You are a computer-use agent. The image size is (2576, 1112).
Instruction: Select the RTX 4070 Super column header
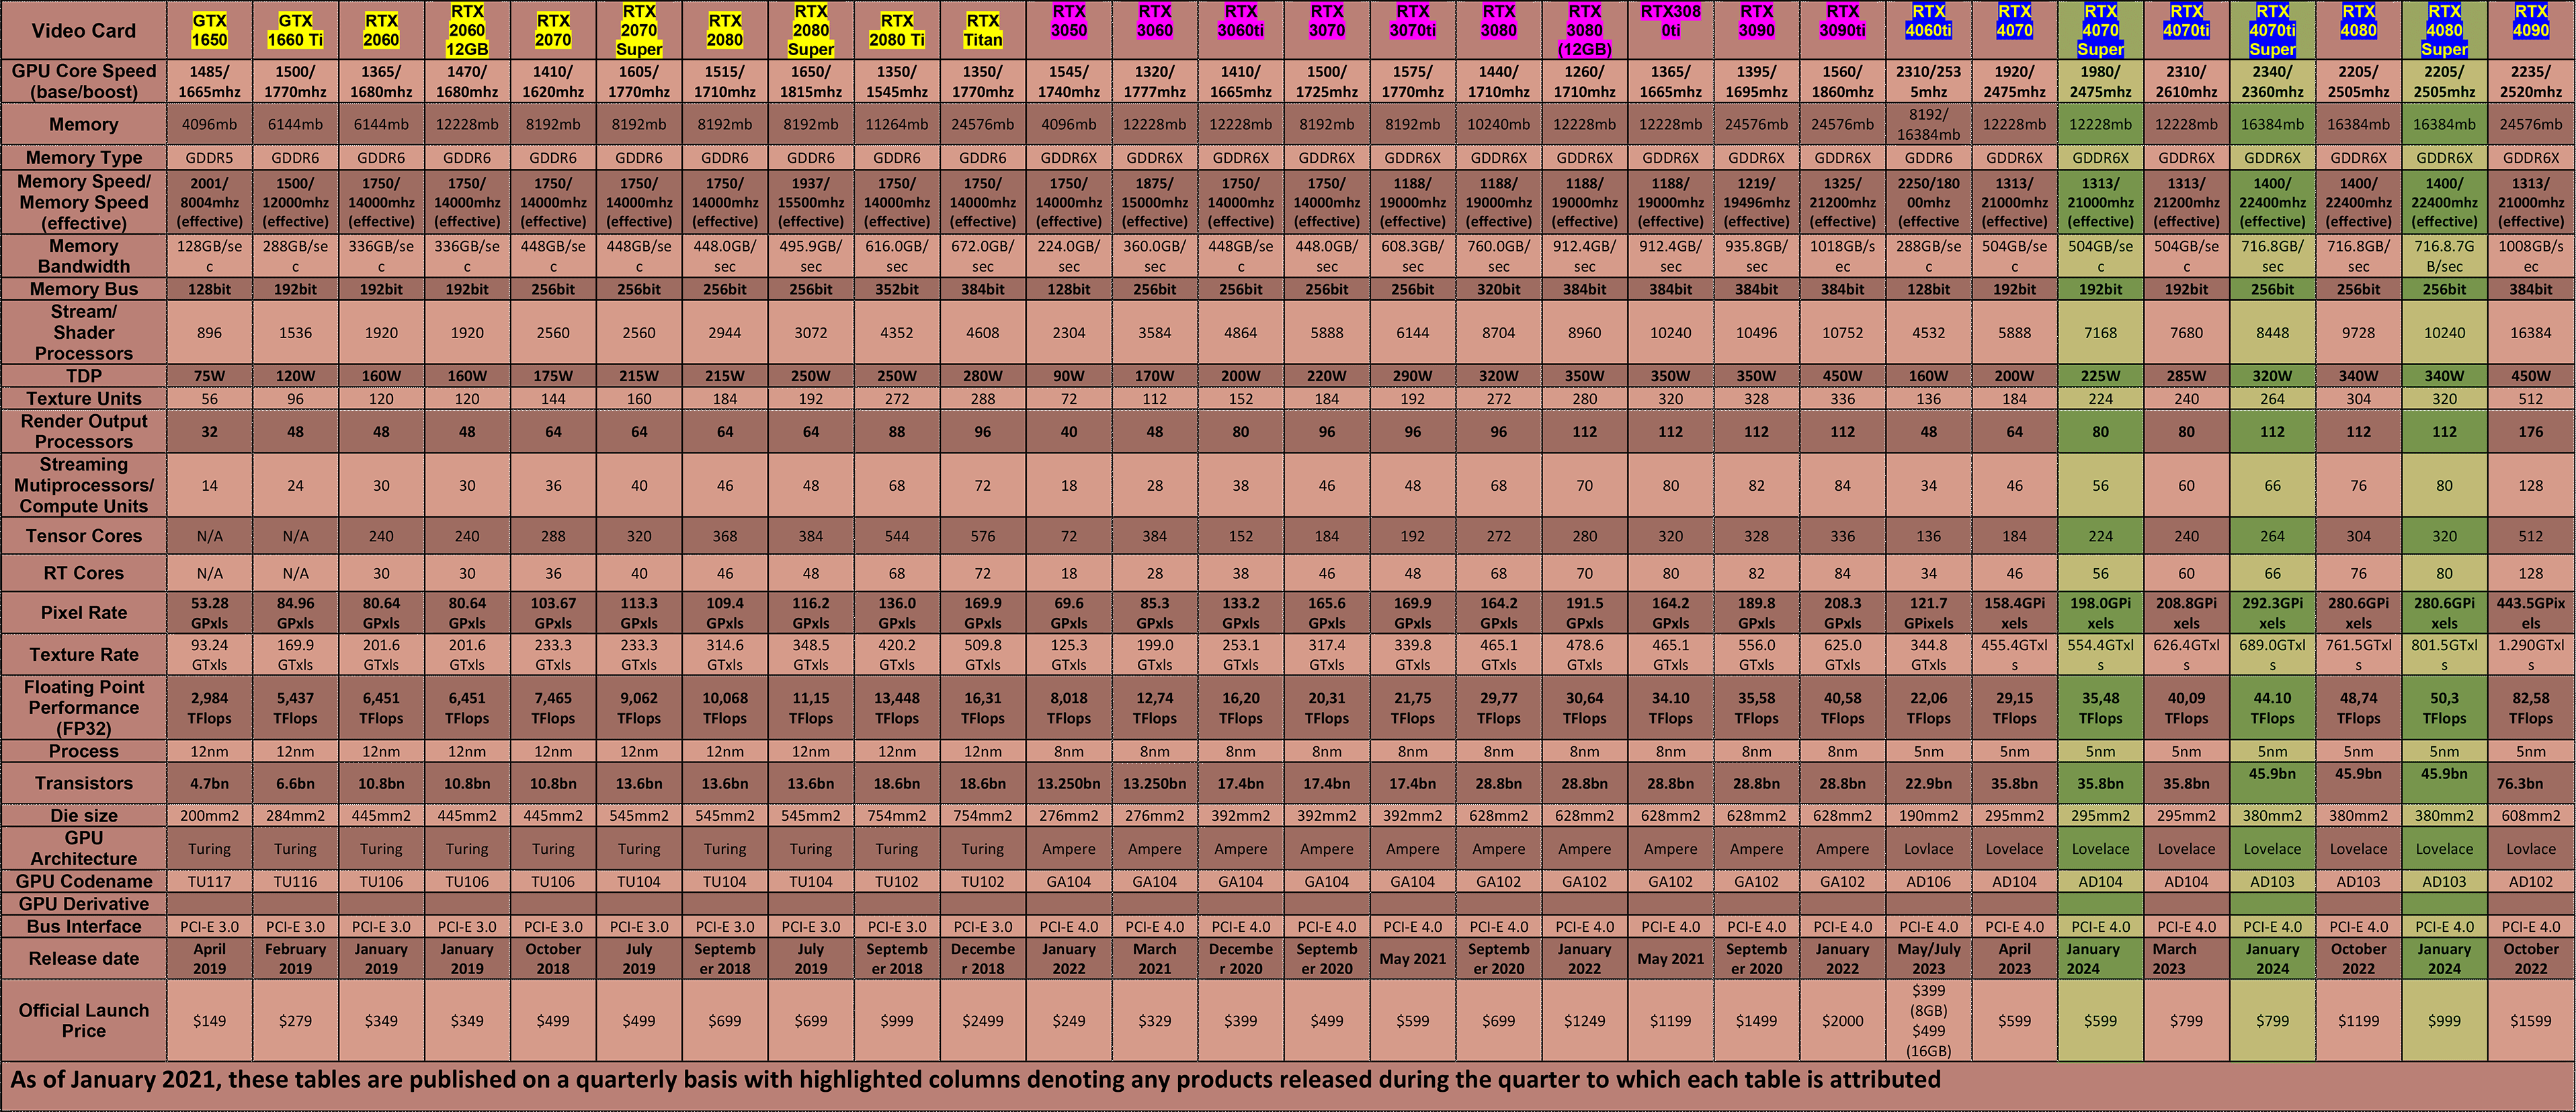[x=2101, y=30]
